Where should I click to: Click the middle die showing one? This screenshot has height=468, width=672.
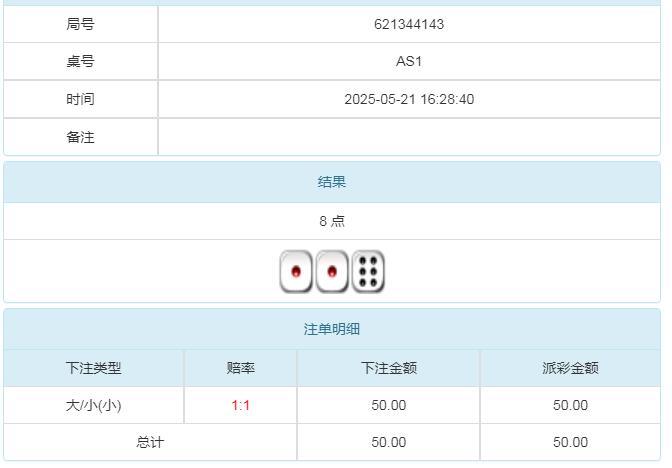(332, 271)
